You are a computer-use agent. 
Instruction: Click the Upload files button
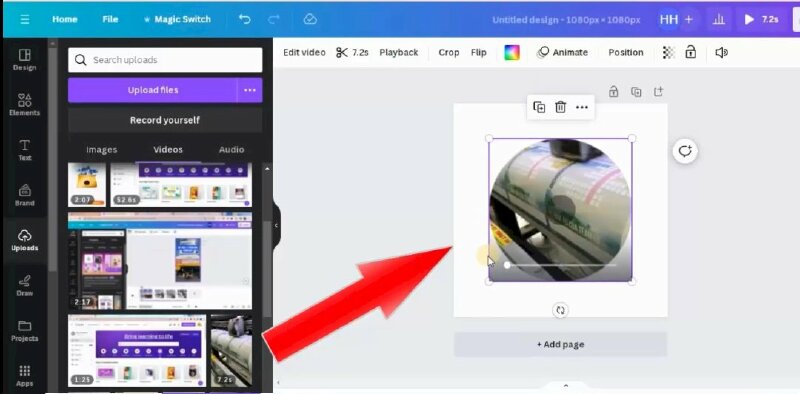(153, 90)
